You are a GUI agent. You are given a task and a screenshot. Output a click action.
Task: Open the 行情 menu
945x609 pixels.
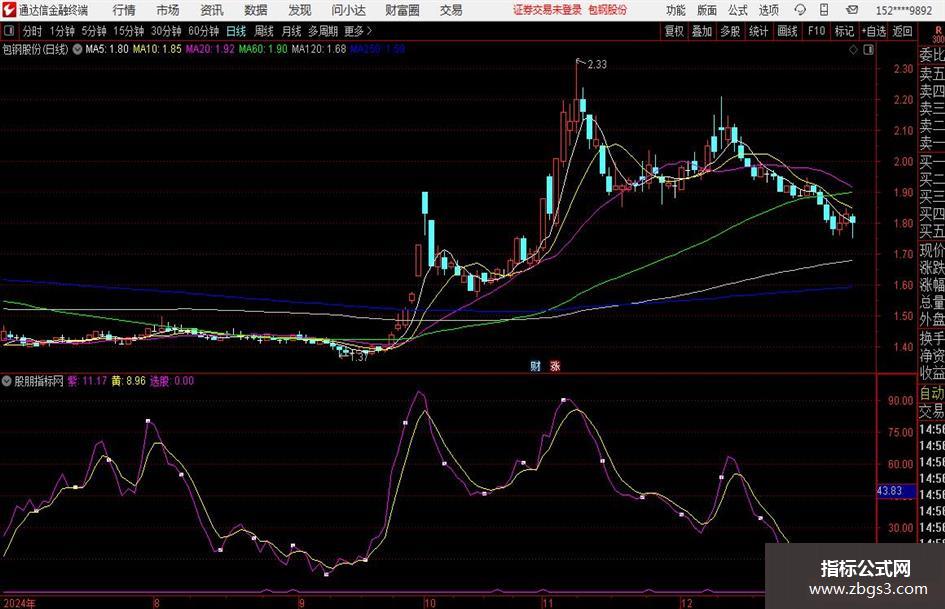click(124, 10)
